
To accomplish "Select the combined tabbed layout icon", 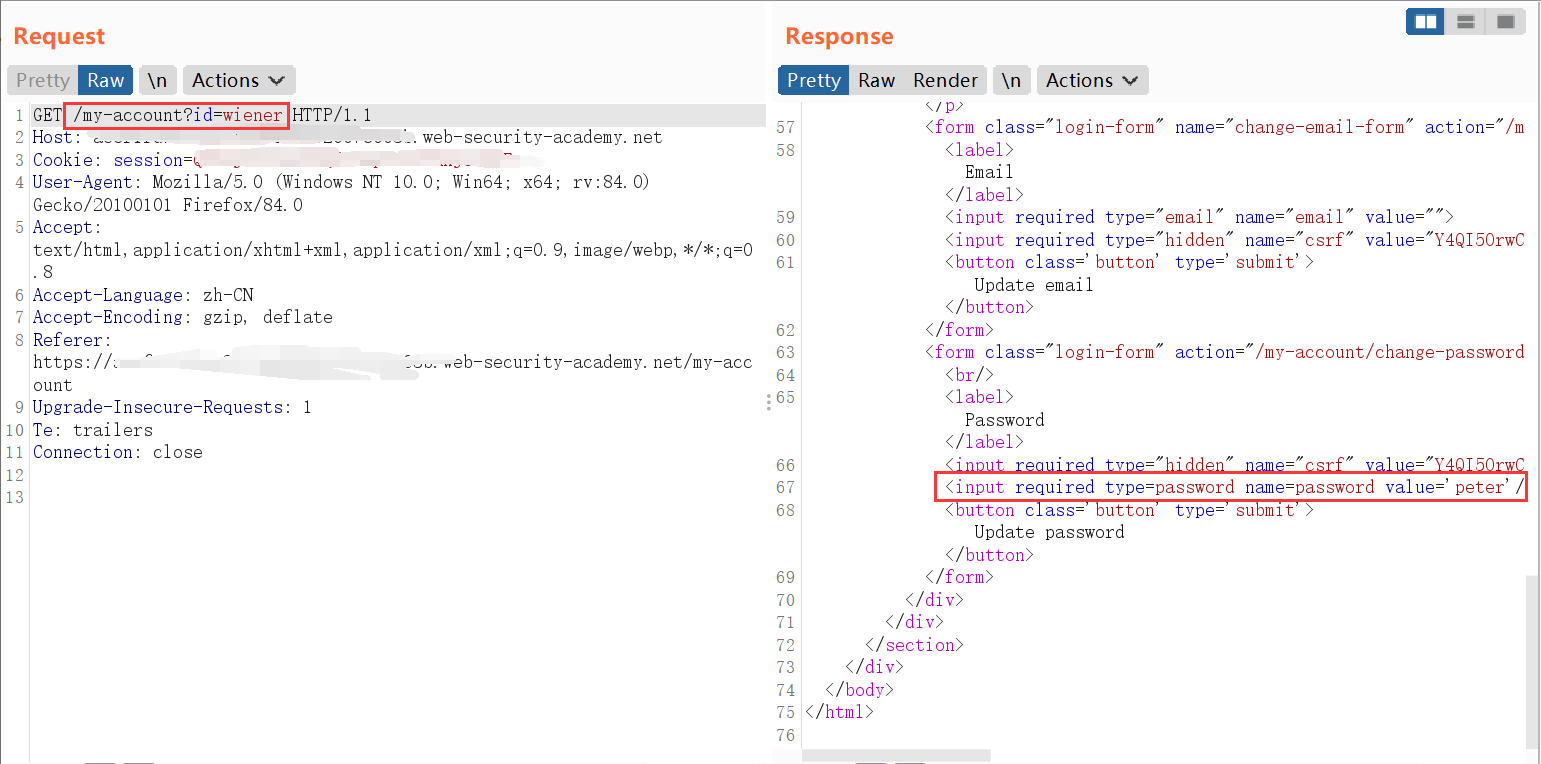I will tap(1504, 21).
